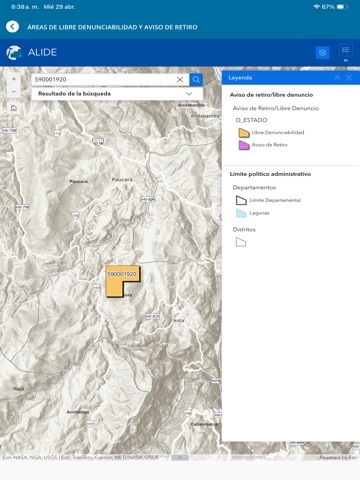Run search with magnifier button
The image size is (360, 480).
(x=196, y=80)
